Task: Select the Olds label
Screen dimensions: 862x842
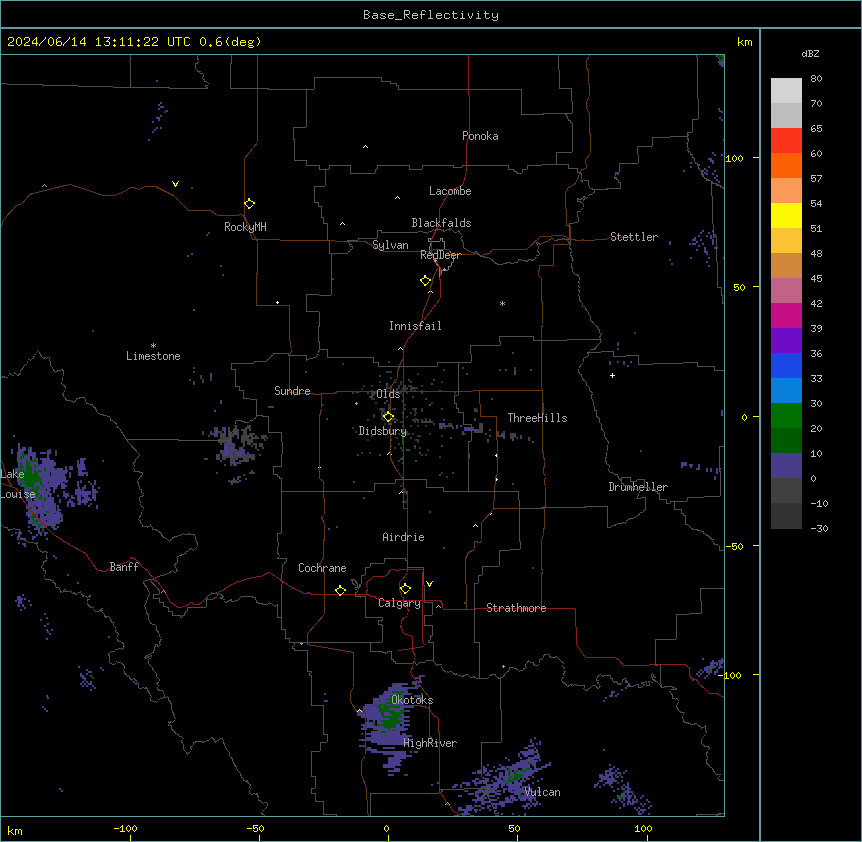Action: pos(388,394)
